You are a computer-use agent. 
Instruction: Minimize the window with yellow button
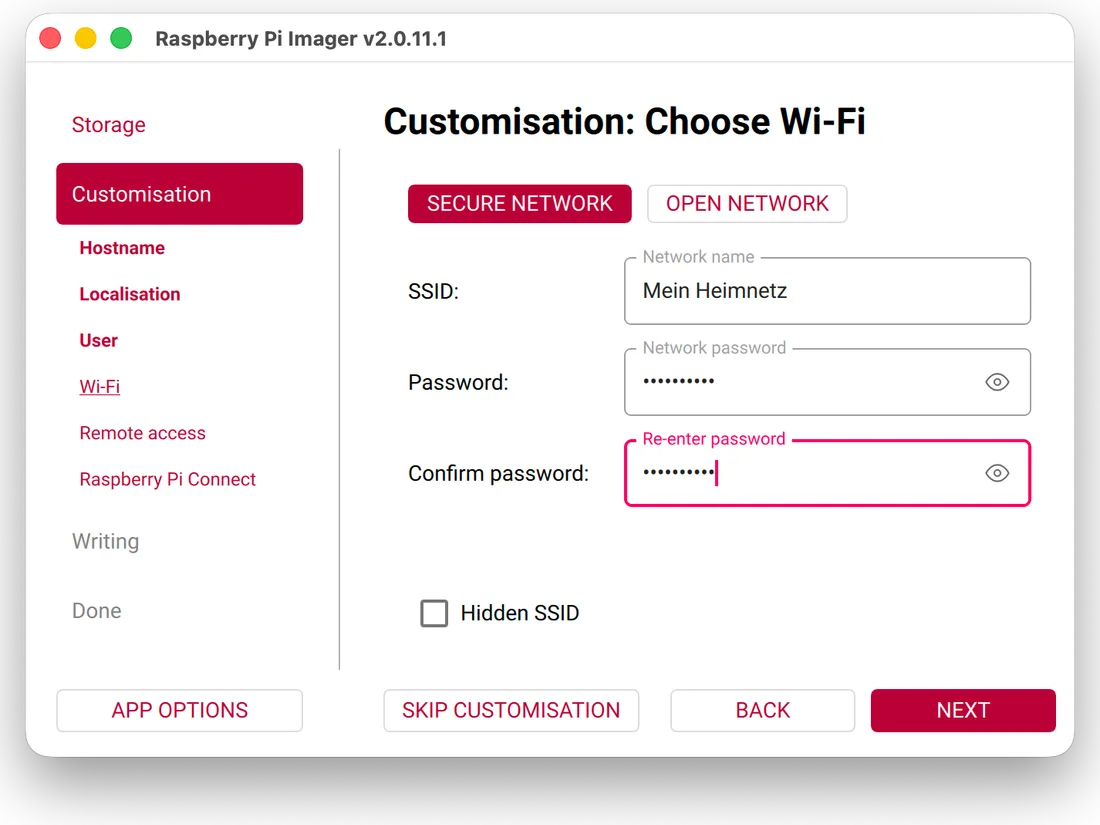[x=86, y=38]
